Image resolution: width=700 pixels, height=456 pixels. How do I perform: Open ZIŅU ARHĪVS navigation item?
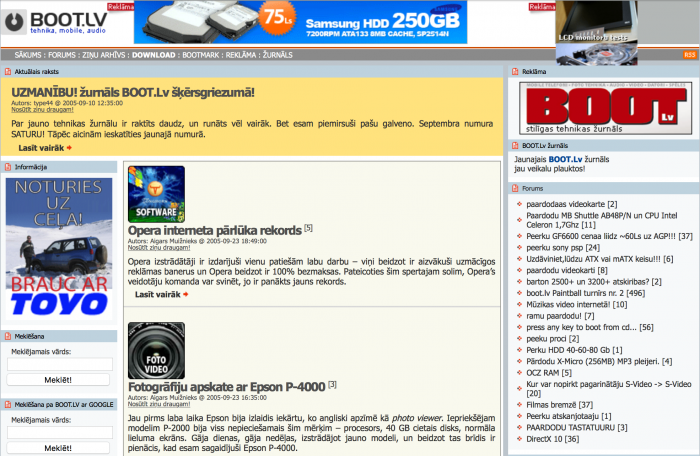(x=104, y=55)
